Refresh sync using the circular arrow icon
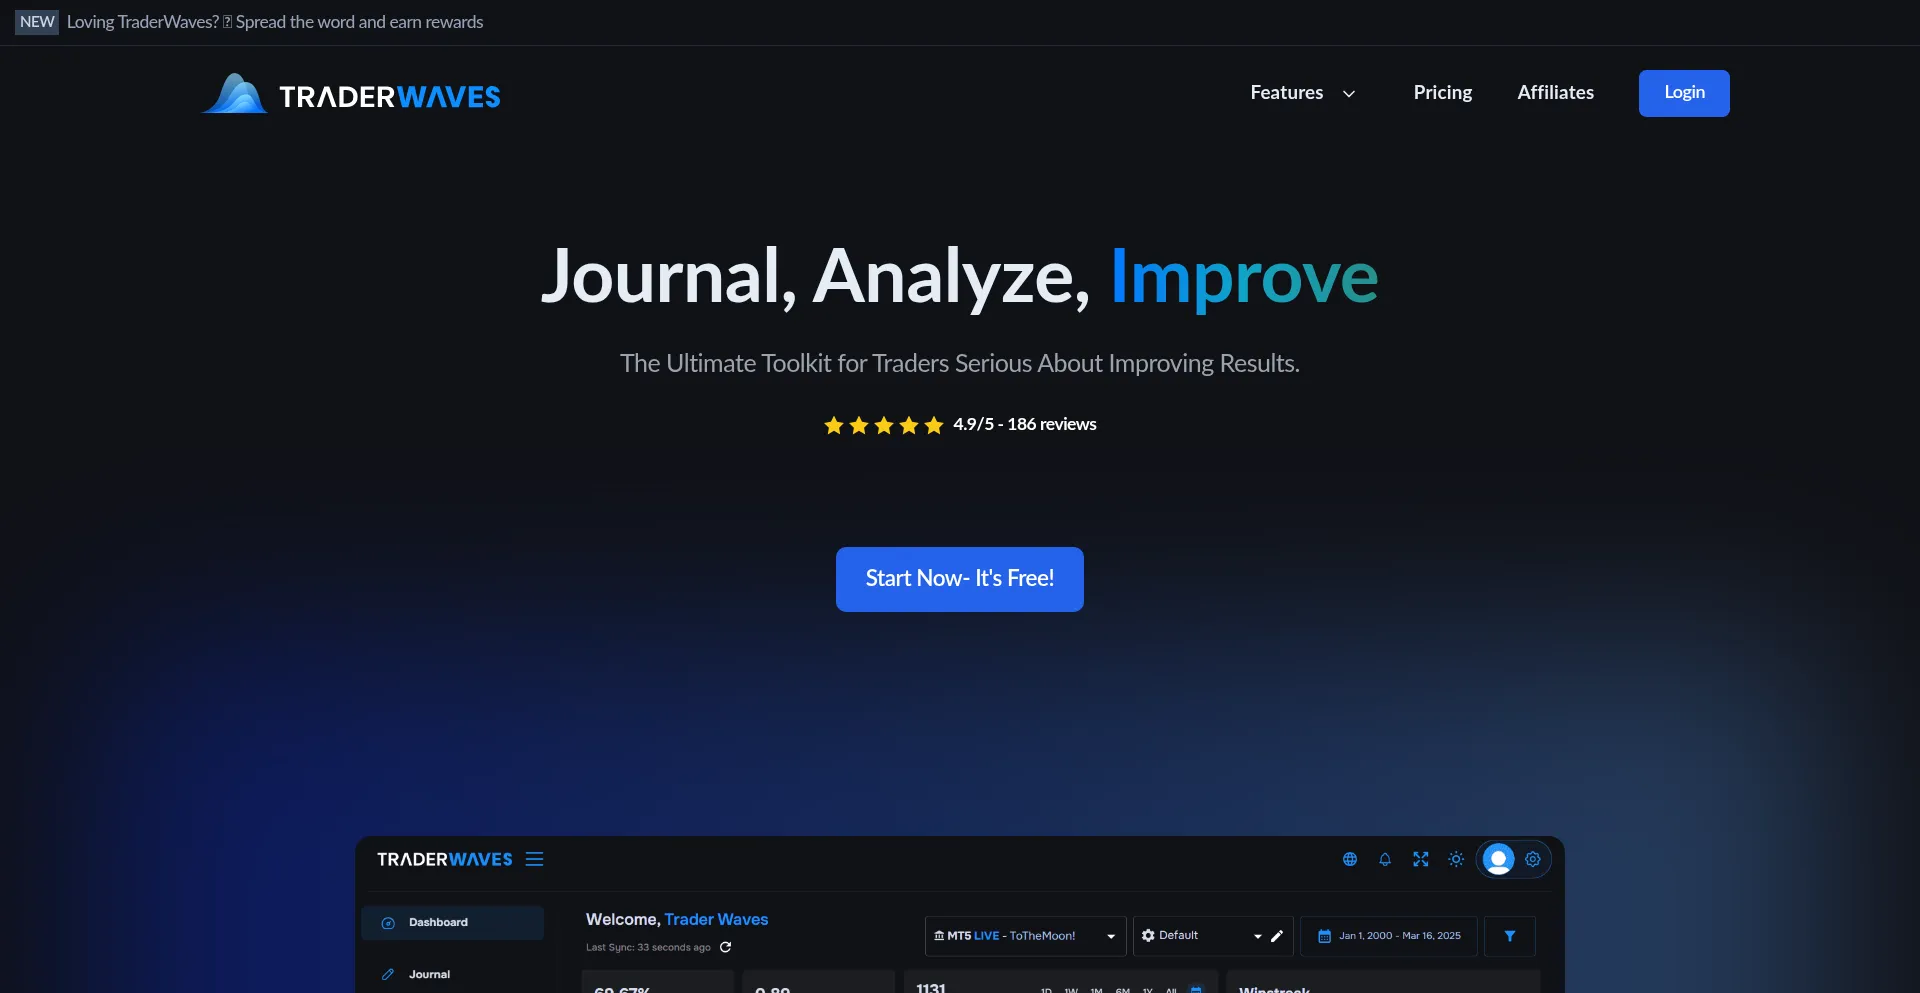 pos(726,947)
